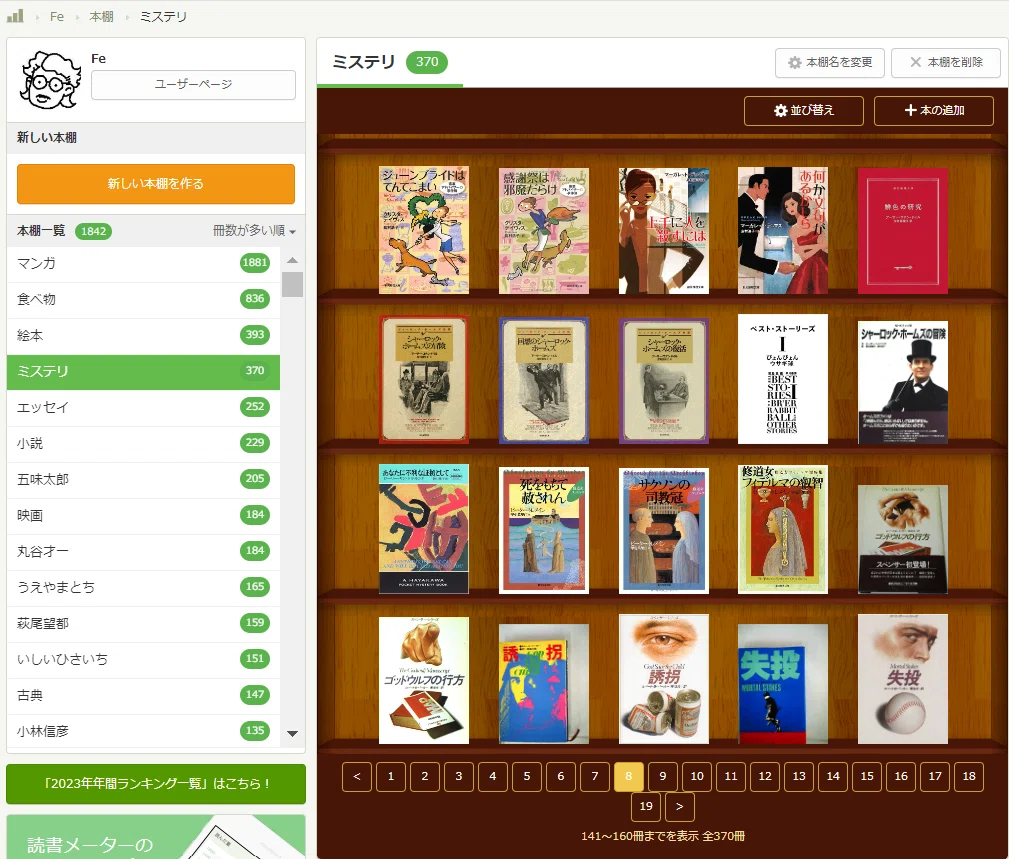Select the 映画 bookshelf
Screen dimensions: 1009x859
(x=143, y=515)
